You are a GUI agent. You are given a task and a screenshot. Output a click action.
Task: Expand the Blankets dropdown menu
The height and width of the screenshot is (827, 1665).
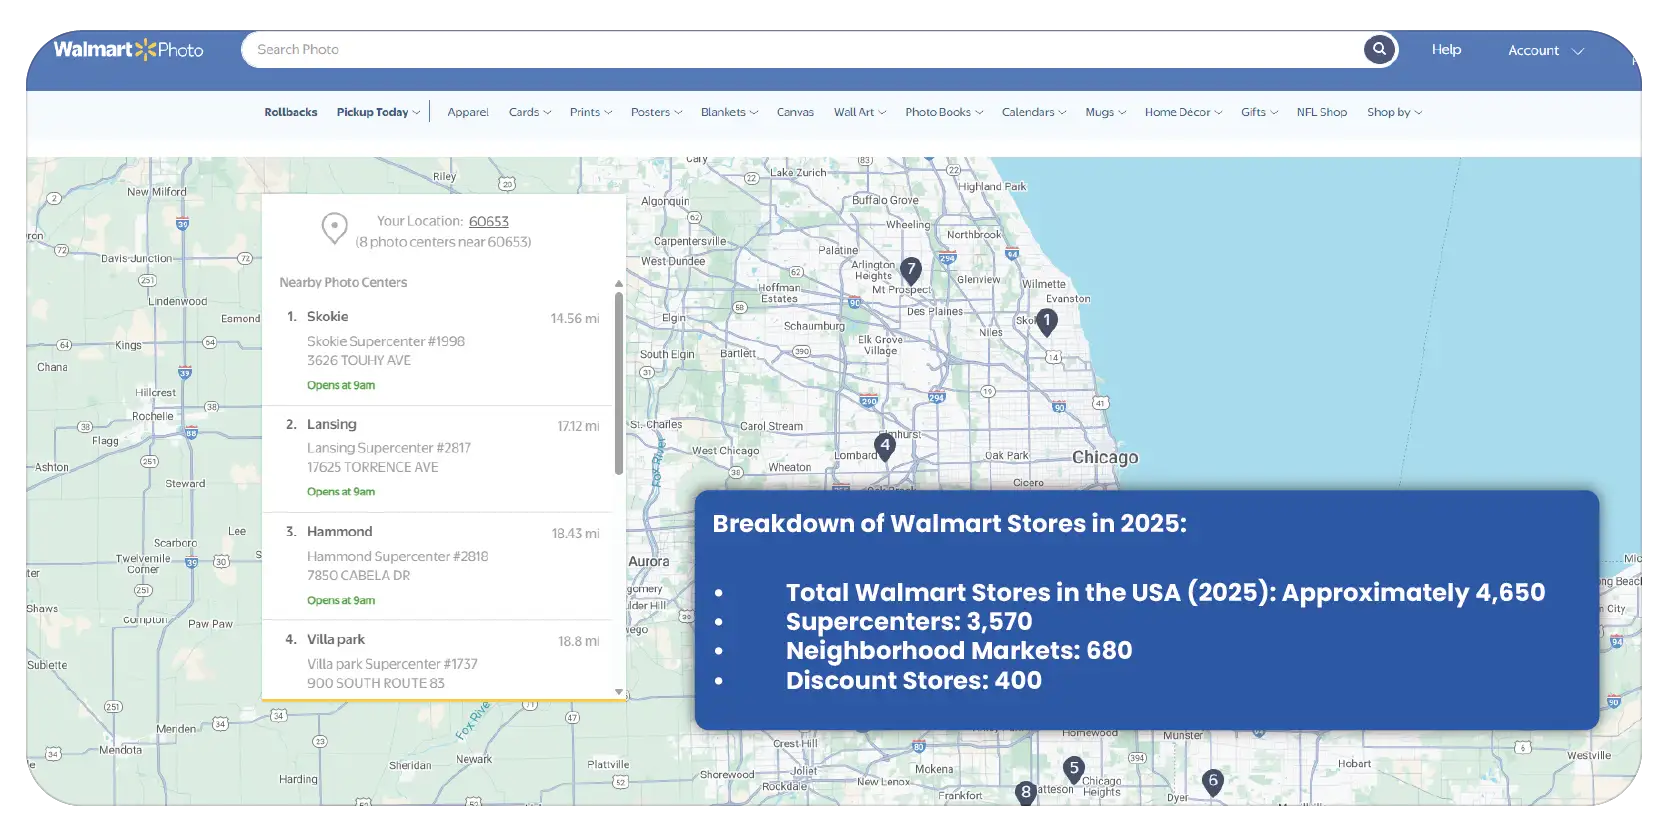pyautogui.click(x=729, y=112)
